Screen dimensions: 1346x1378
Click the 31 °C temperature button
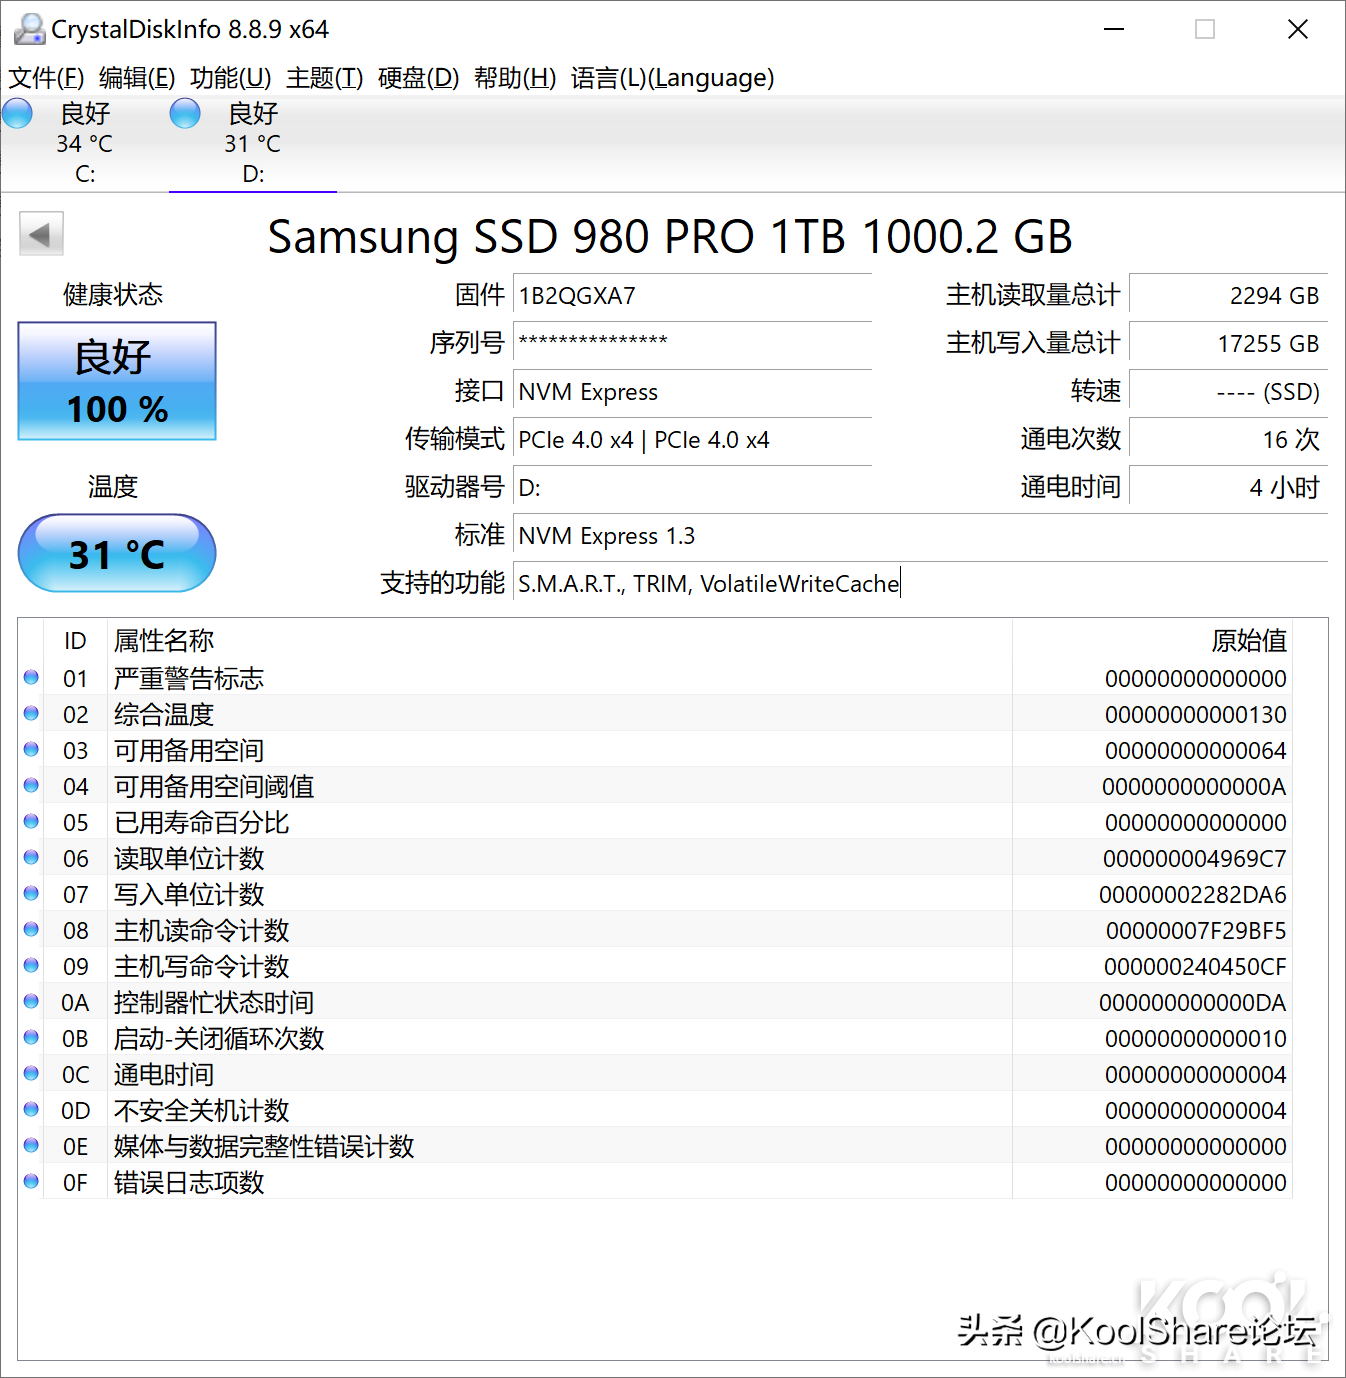coord(117,553)
